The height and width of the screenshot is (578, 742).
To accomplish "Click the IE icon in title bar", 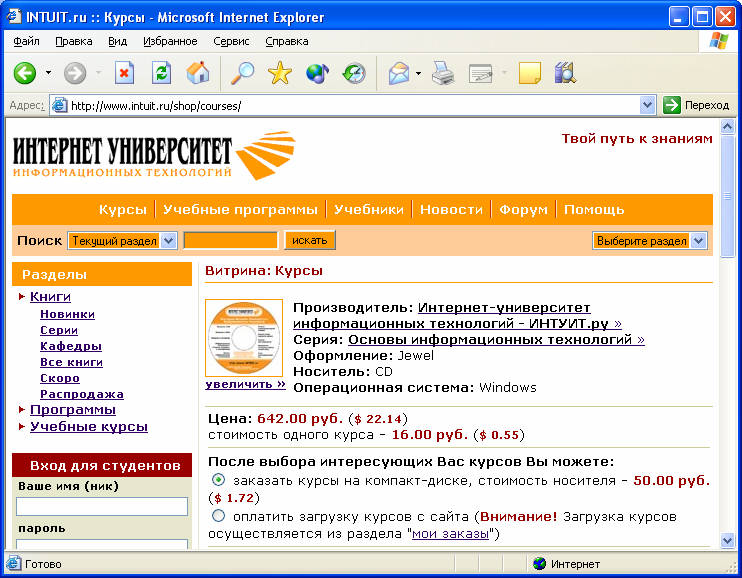I will [x=14, y=17].
